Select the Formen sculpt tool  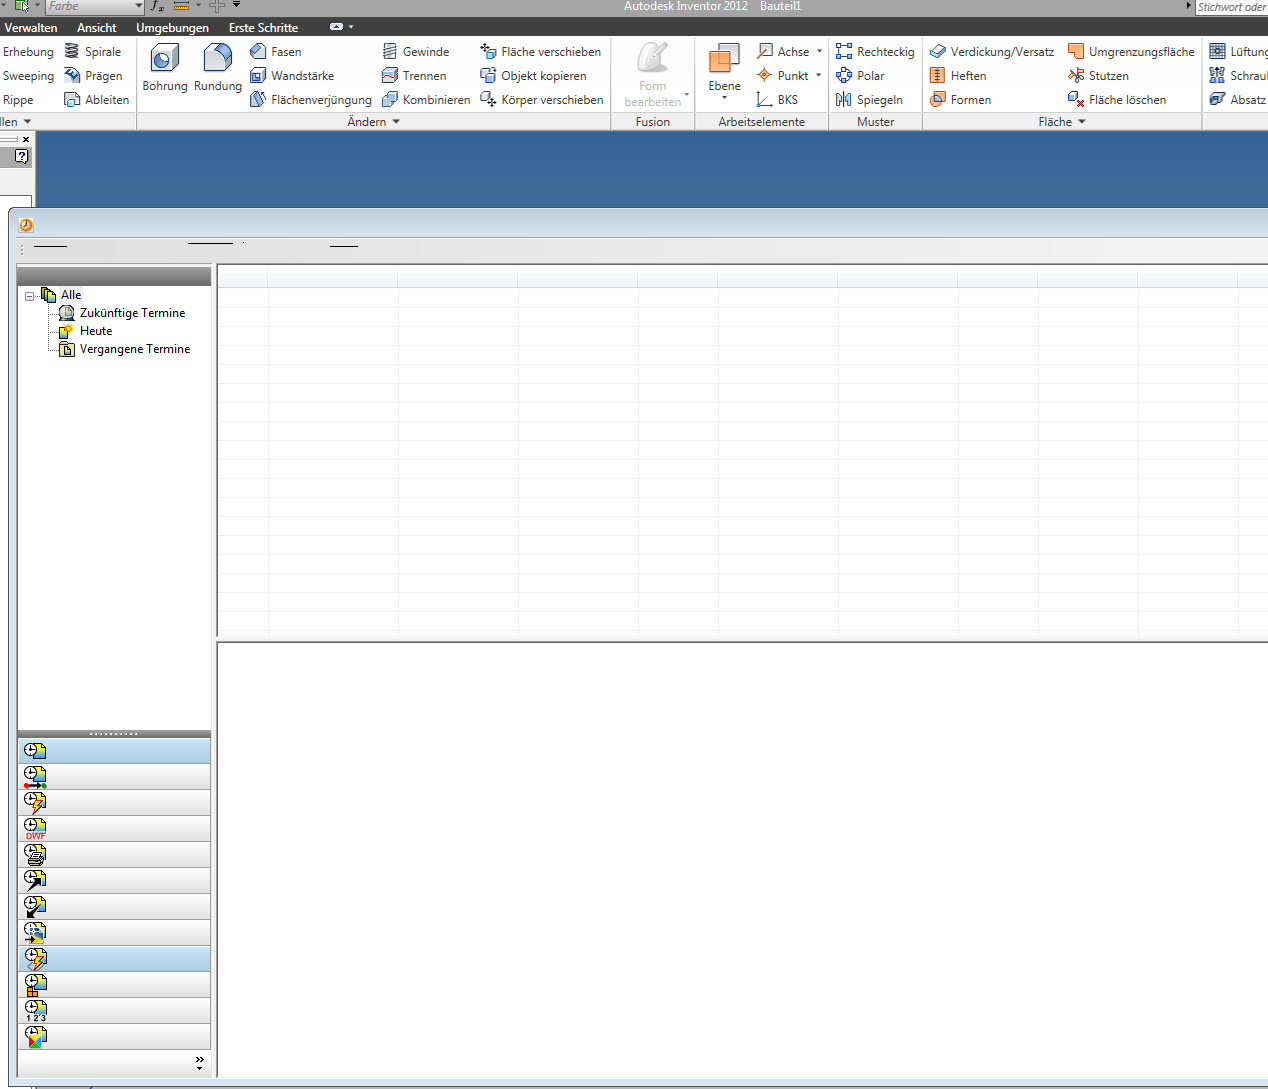pos(960,99)
